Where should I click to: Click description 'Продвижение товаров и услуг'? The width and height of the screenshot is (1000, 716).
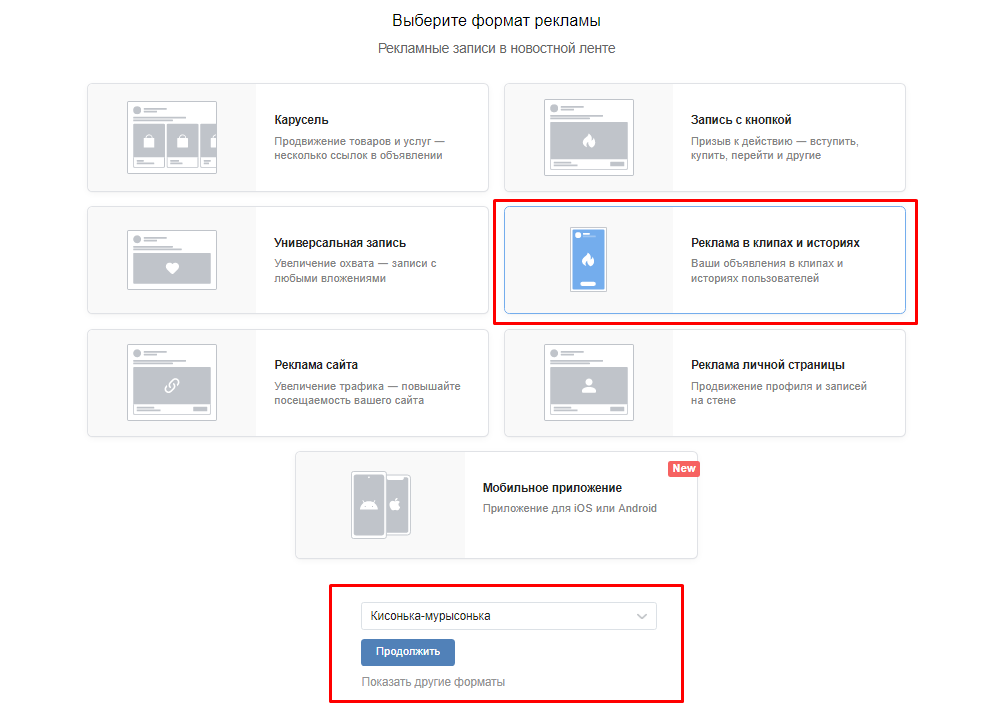(353, 141)
